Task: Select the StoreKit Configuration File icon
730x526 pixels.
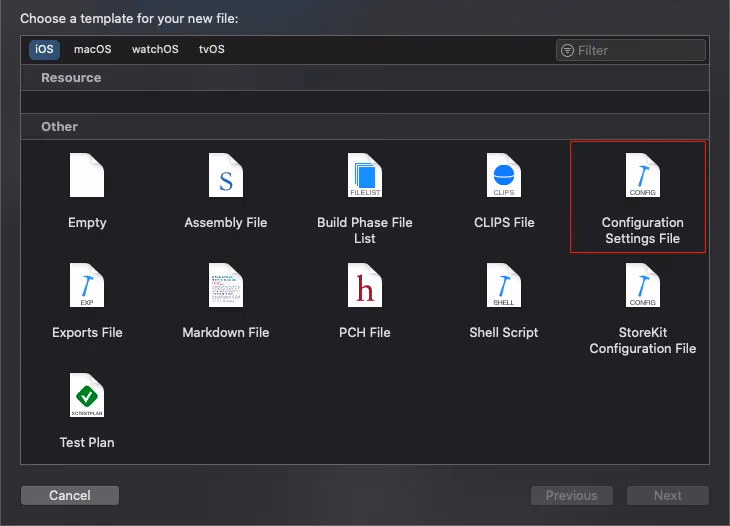Action: 642,286
